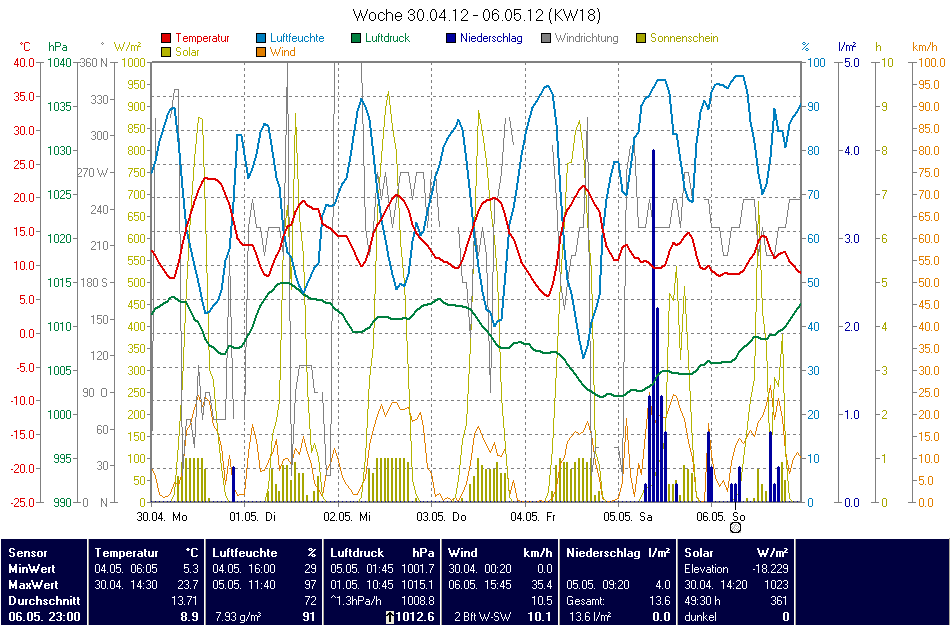Click the orange km/h axis unit label
Viewport: 950px width, 625px height.
pos(925,47)
